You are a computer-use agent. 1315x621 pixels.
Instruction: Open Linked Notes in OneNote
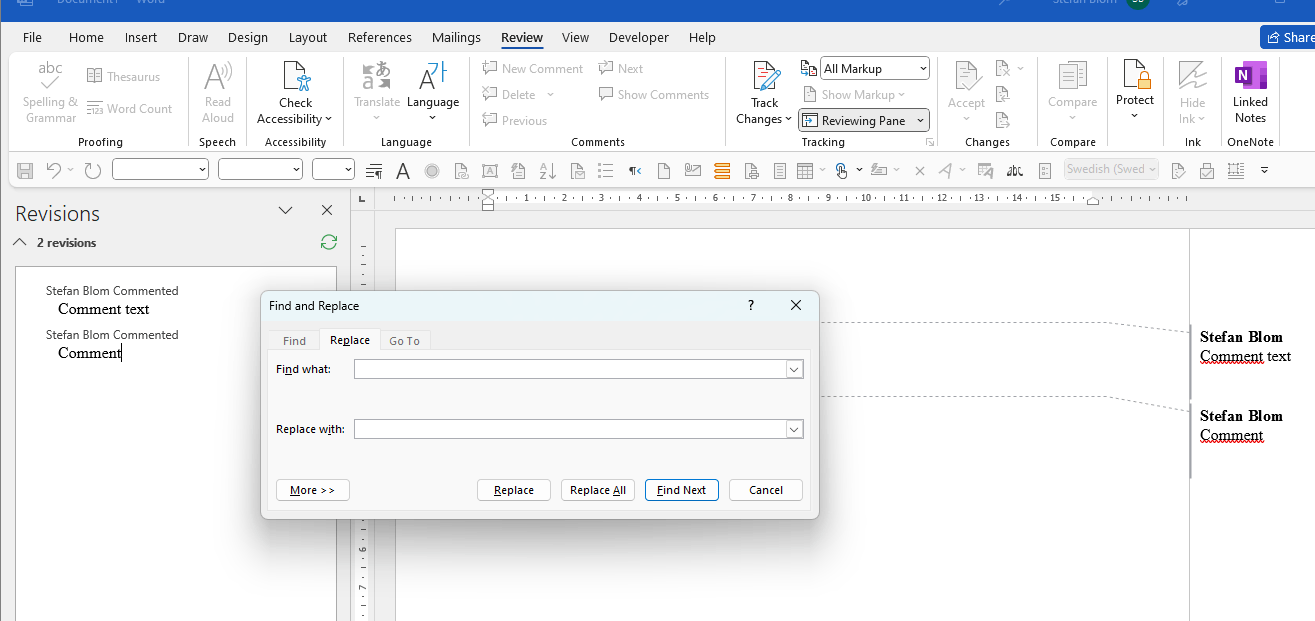point(1250,93)
